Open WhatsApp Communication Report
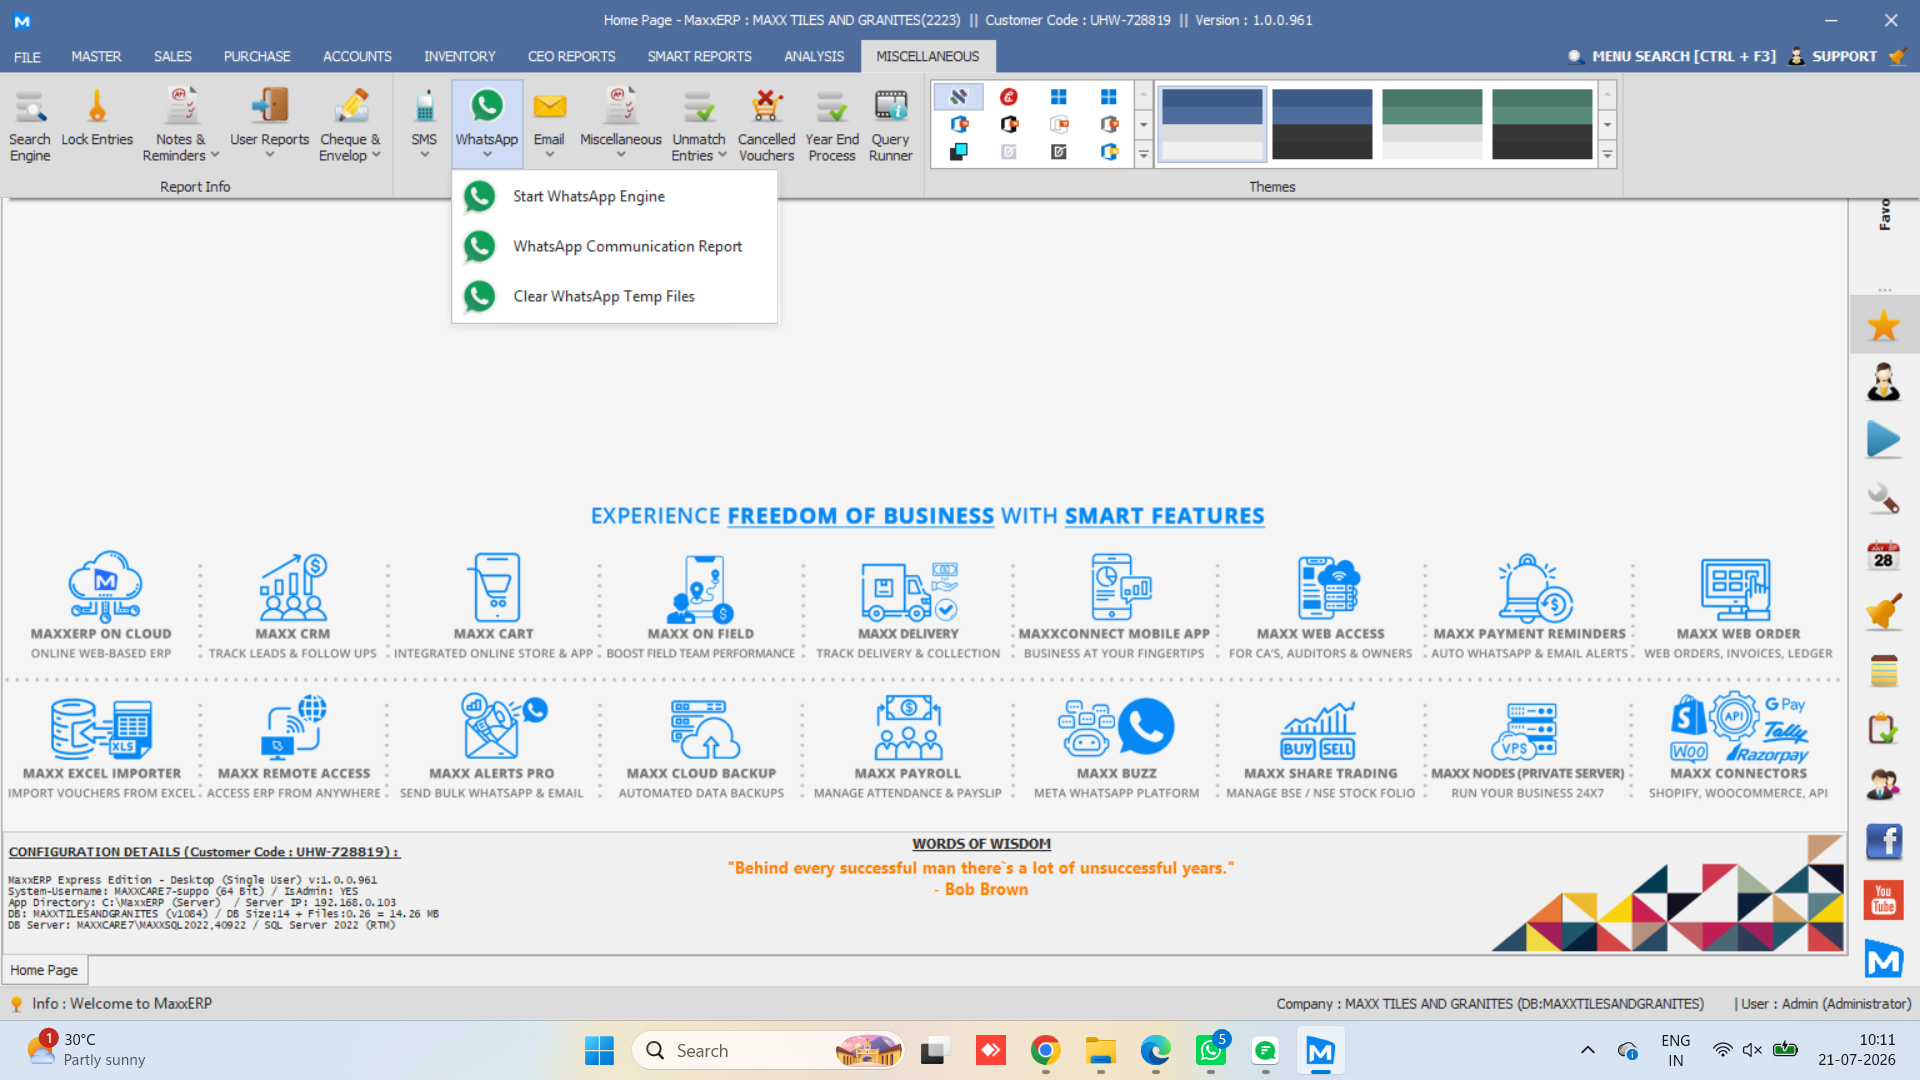Viewport: 1920px width, 1080px height. click(x=614, y=246)
